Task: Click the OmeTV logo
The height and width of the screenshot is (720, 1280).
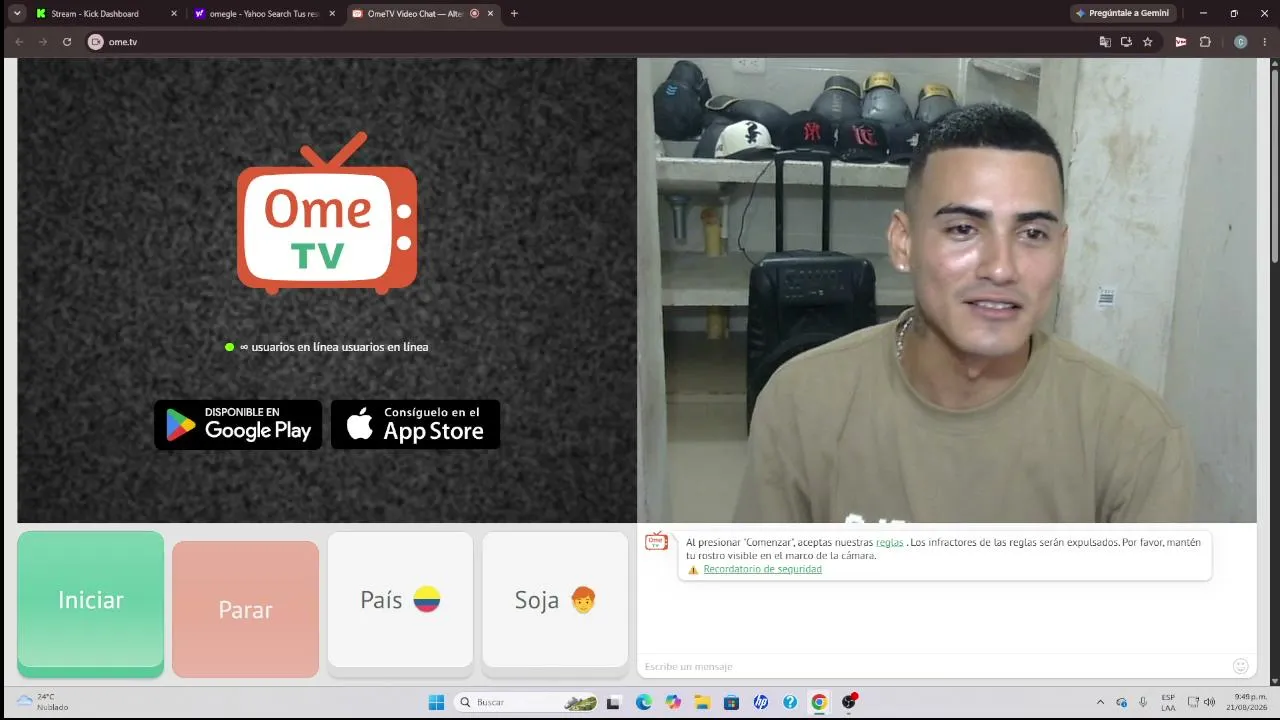Action: point(327,214)
